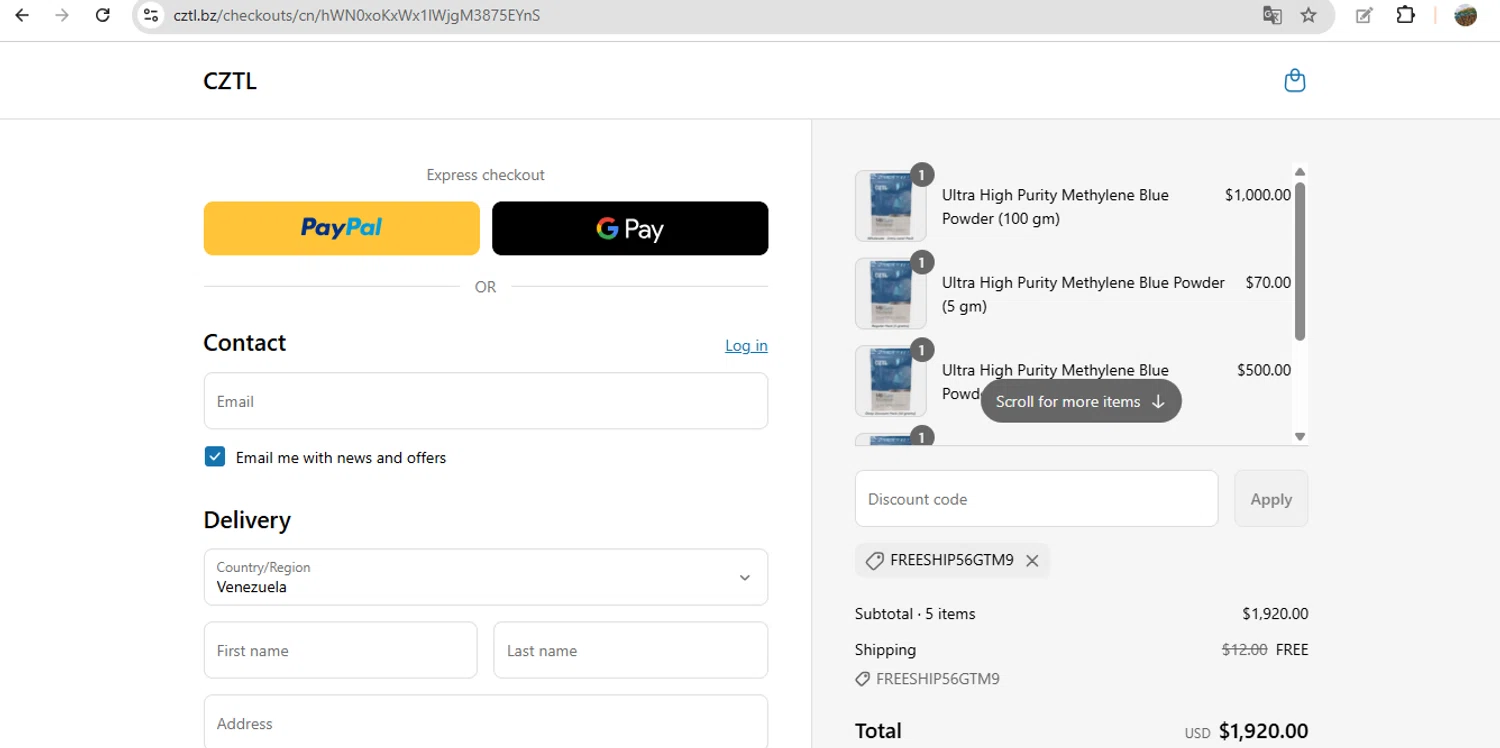Open site information icon in address bar
The width and height of the screenshot is (1500, 748).
[151, 15]
